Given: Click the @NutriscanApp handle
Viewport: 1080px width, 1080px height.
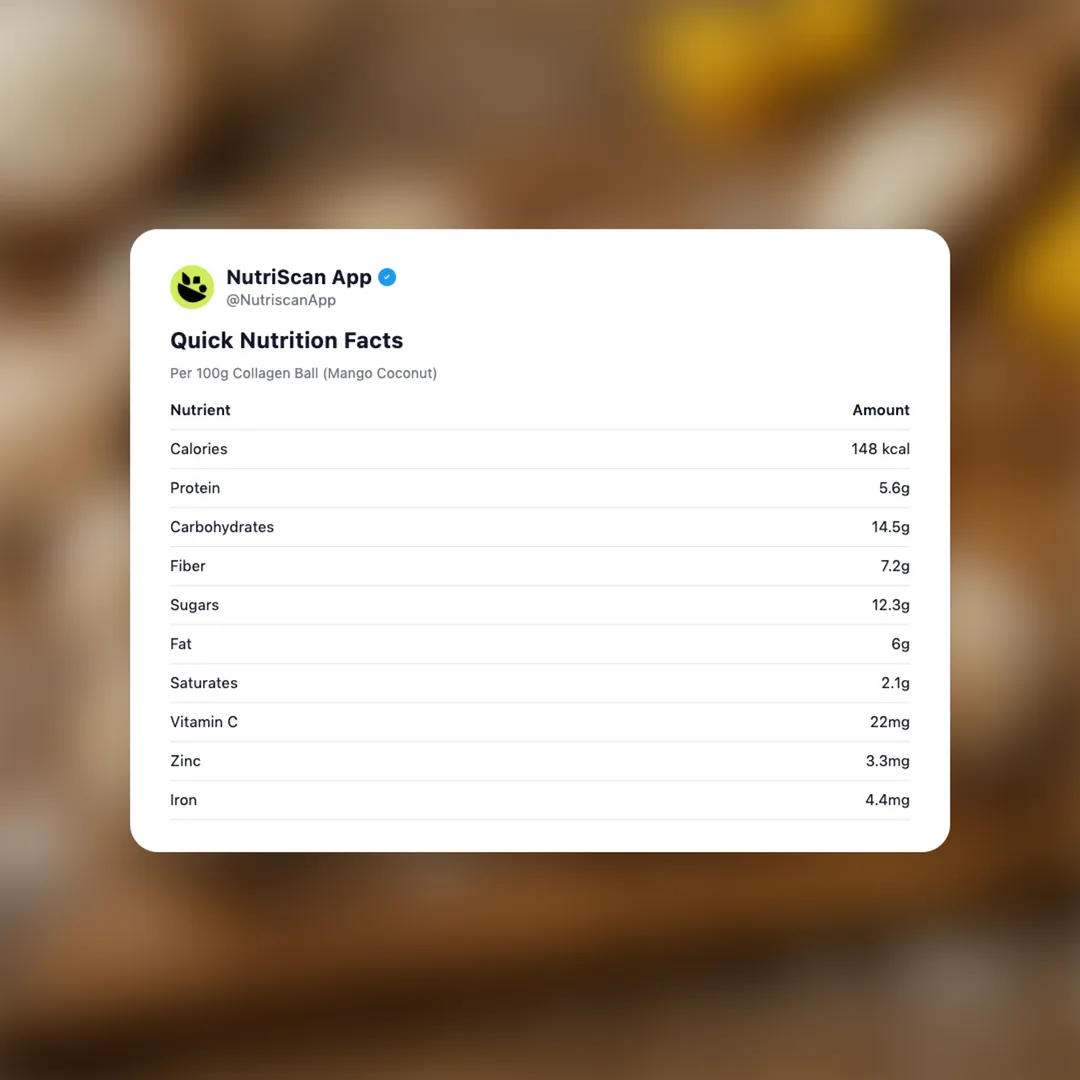Looking at the screenshot, I should click(281, 300).
